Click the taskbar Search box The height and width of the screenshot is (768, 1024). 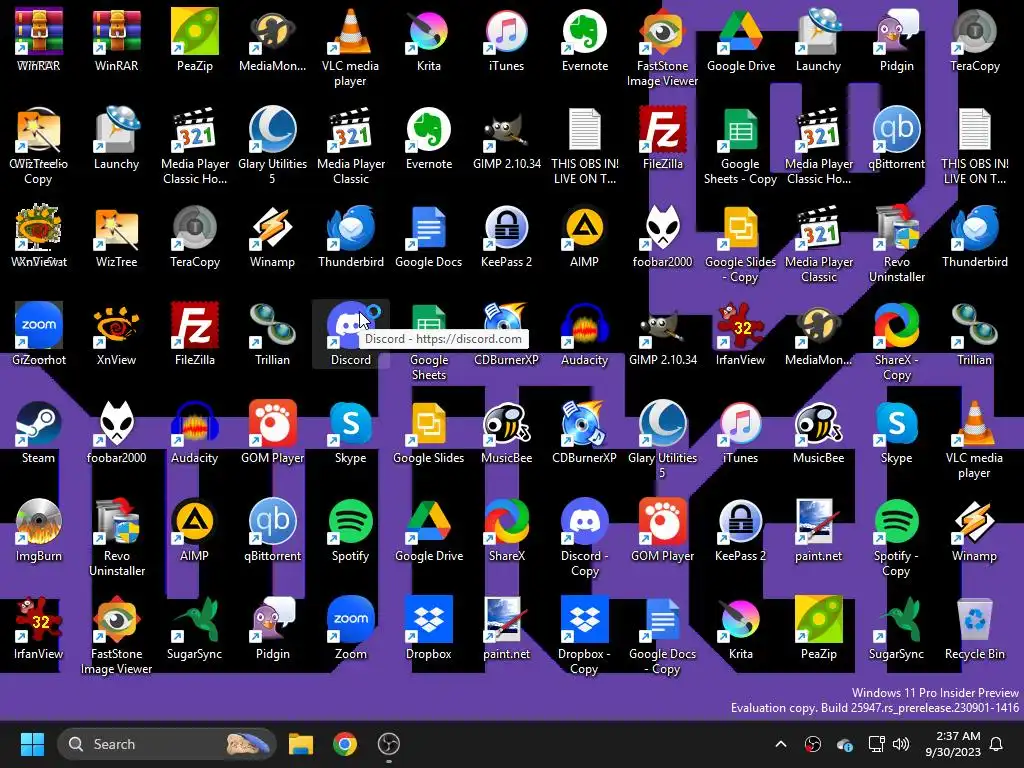[167, 744]
